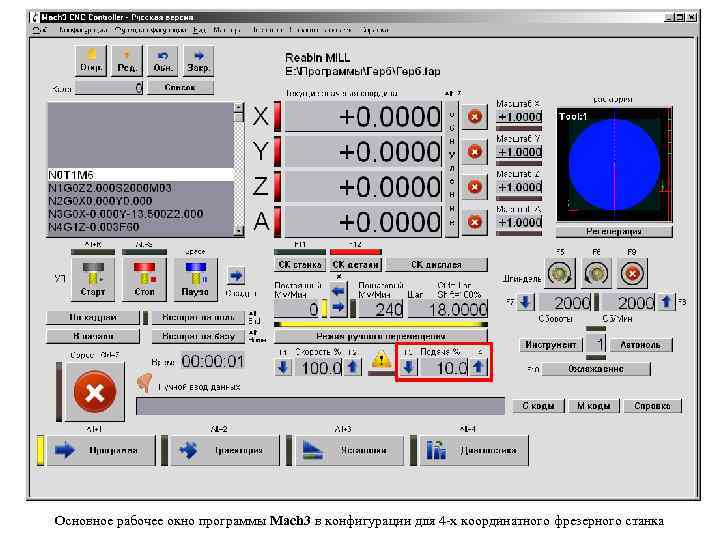Switch to the Диагностика screen tab
720x540 pixels.
tap(474, 450)
